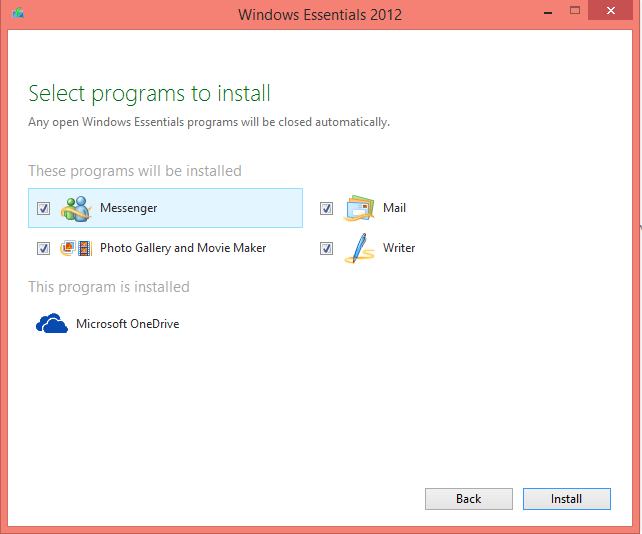Uncheck Photo Gallery and Movie Maker checkbox
642x534 pixels.
[43, 248]
